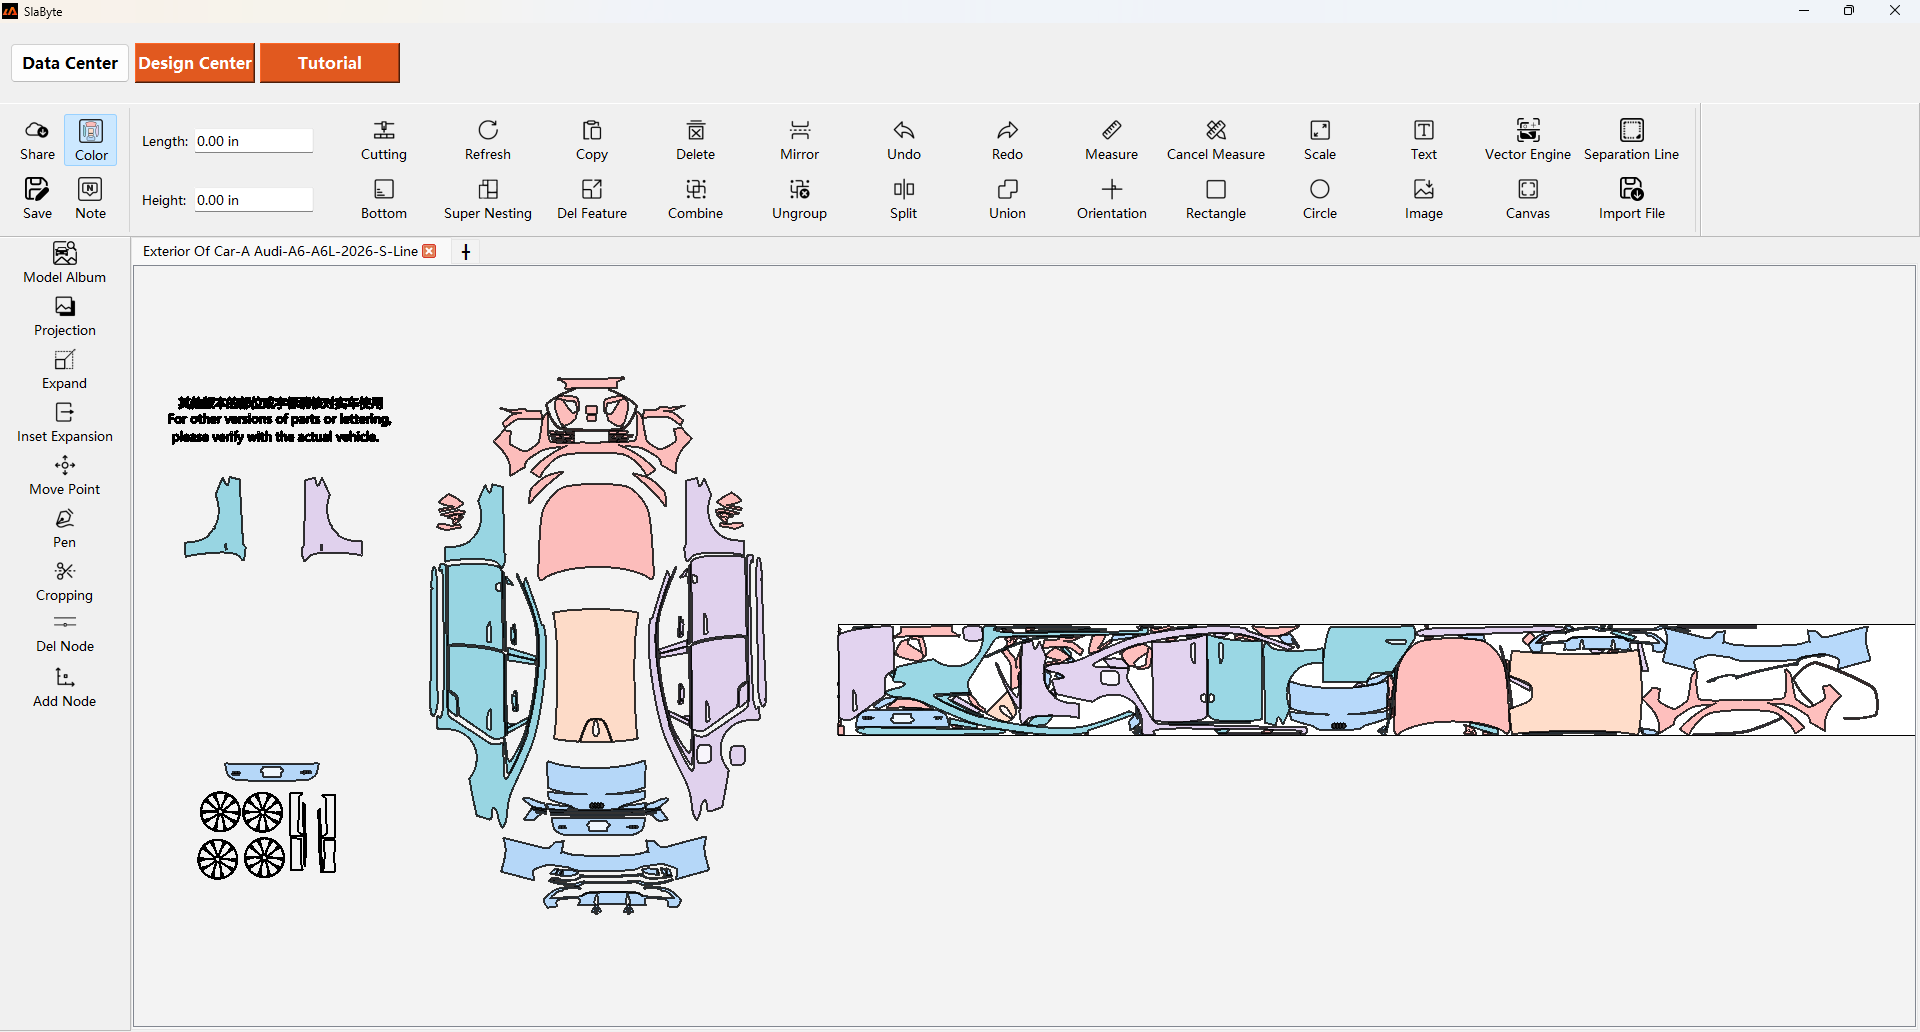Image resolution: width=1920 pixels, height=1032 pixels.
Task: Activate the Measure tool
Action: [x=1112, y=140]
